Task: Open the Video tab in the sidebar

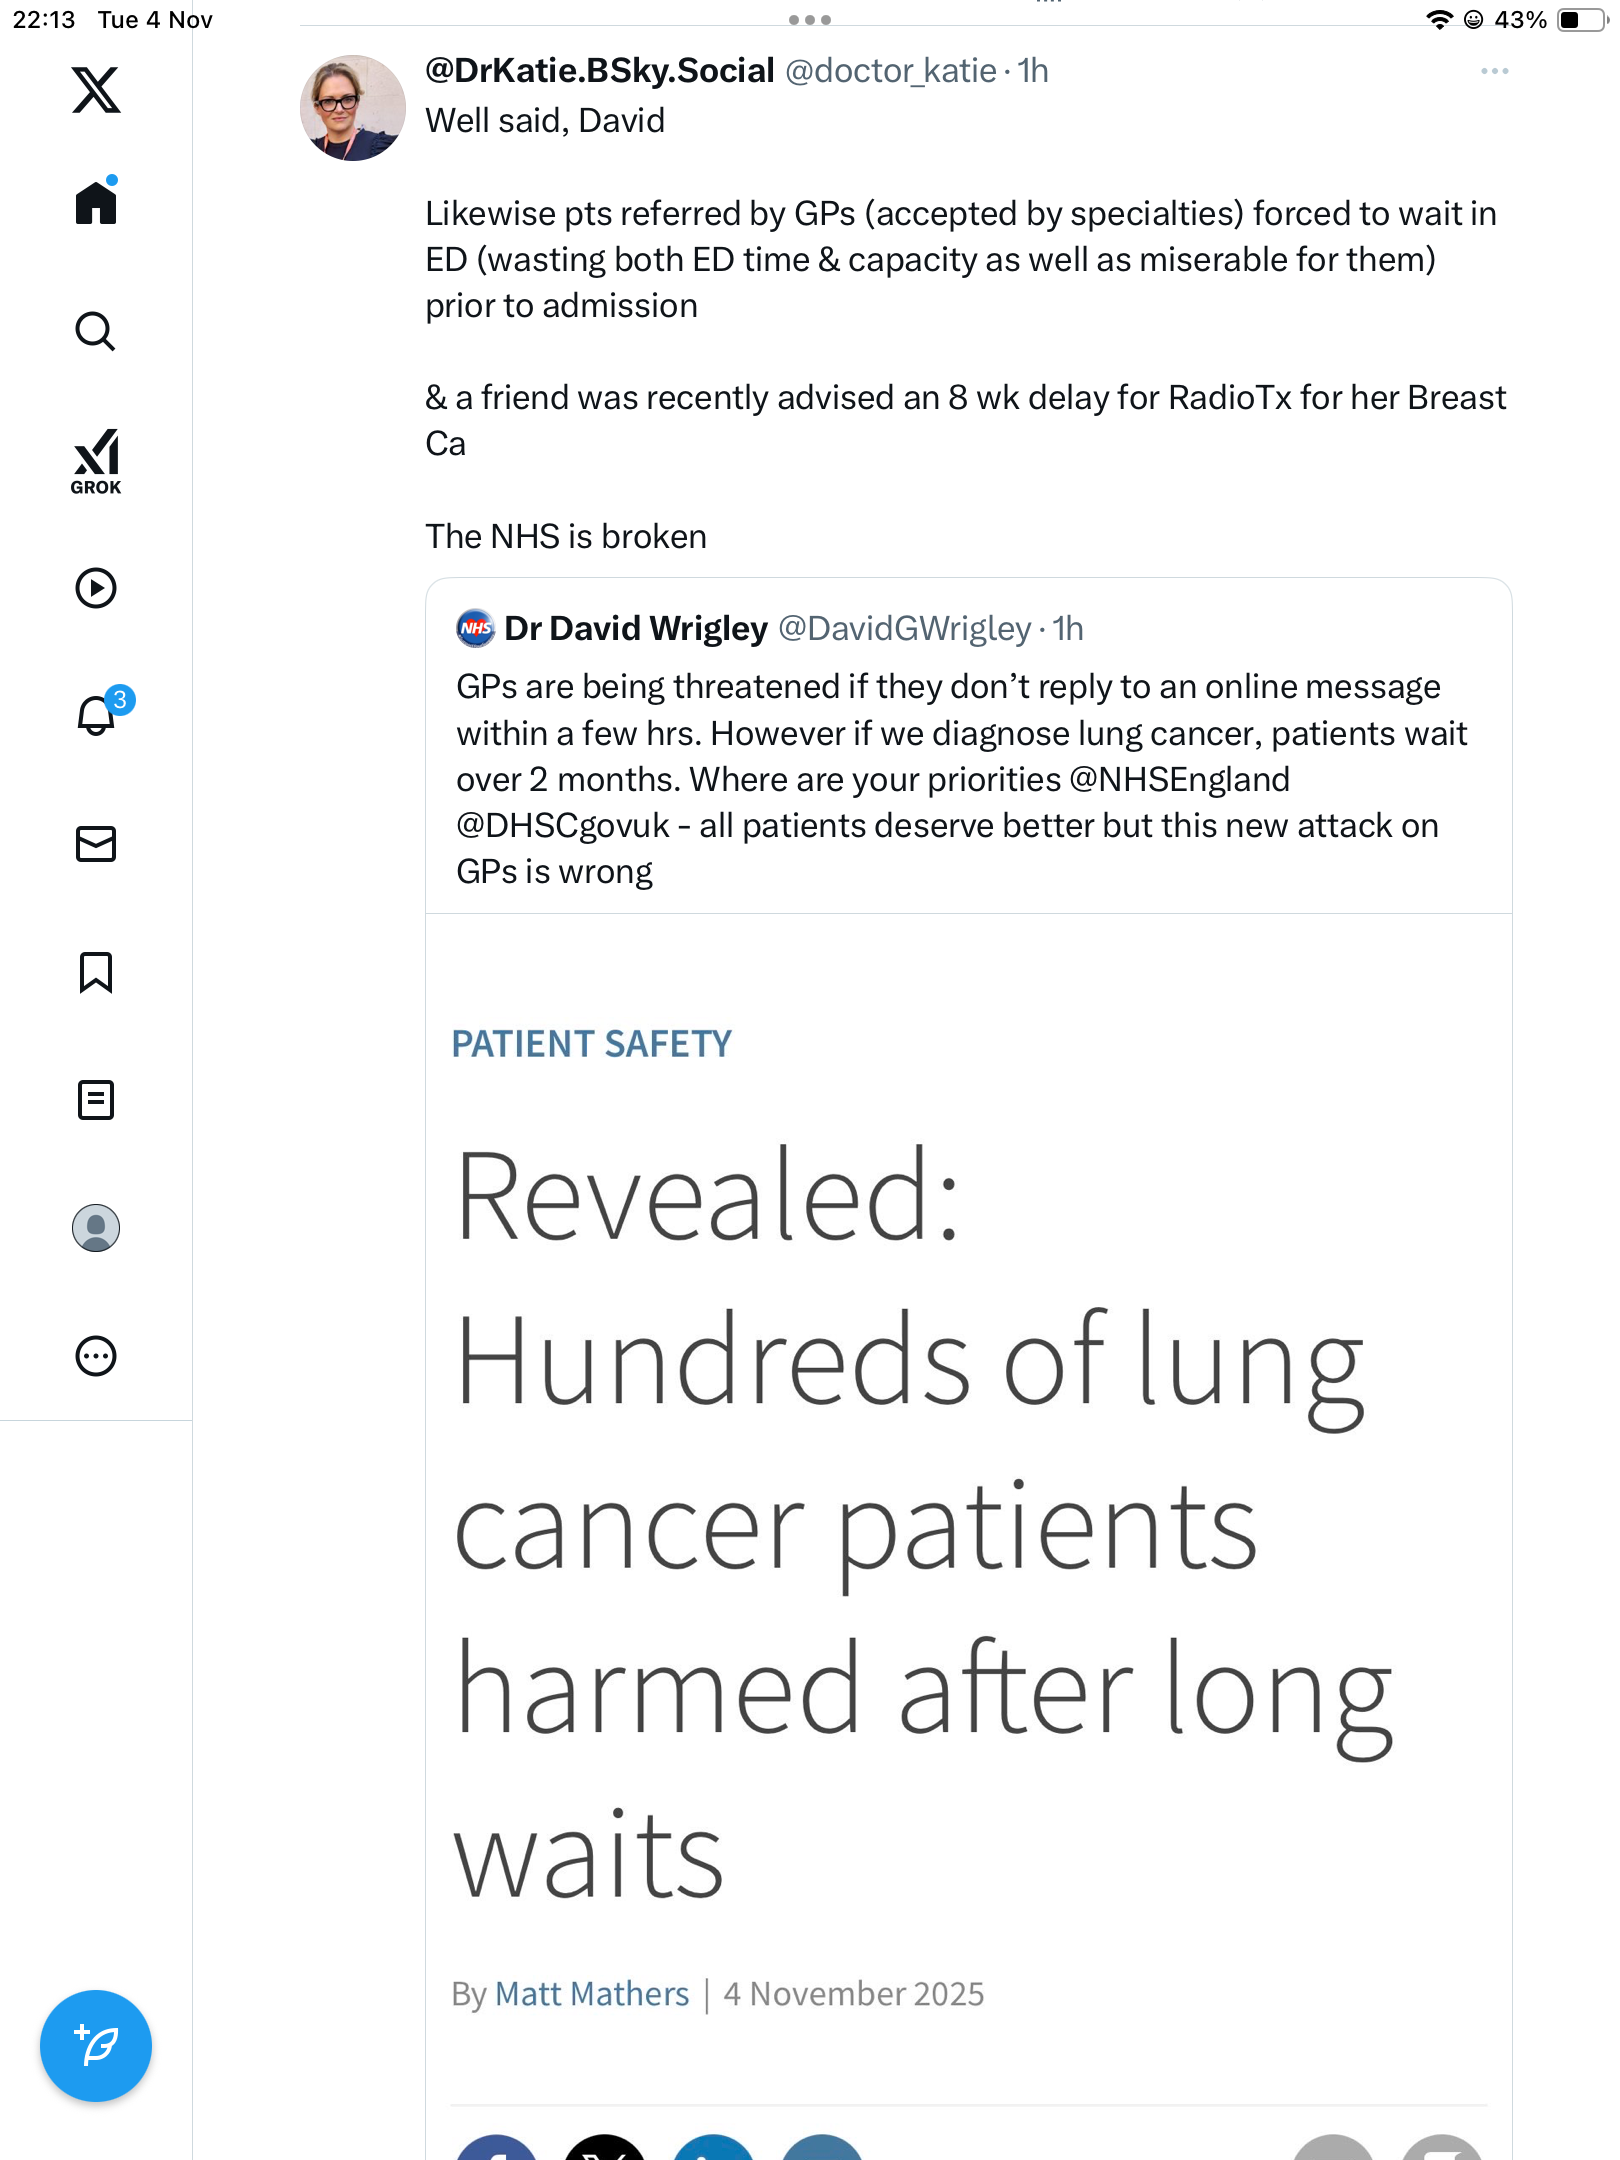Action: (96, 588)
